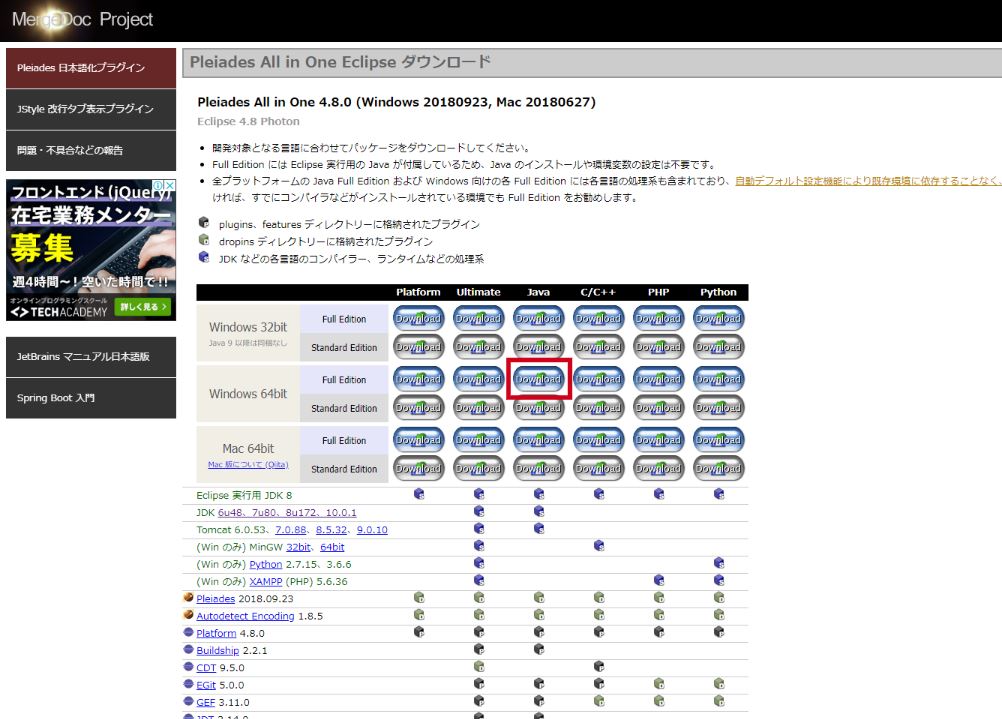
Task: Download Windows 32bit Full Edition Ultimate package
Action: 479,318
